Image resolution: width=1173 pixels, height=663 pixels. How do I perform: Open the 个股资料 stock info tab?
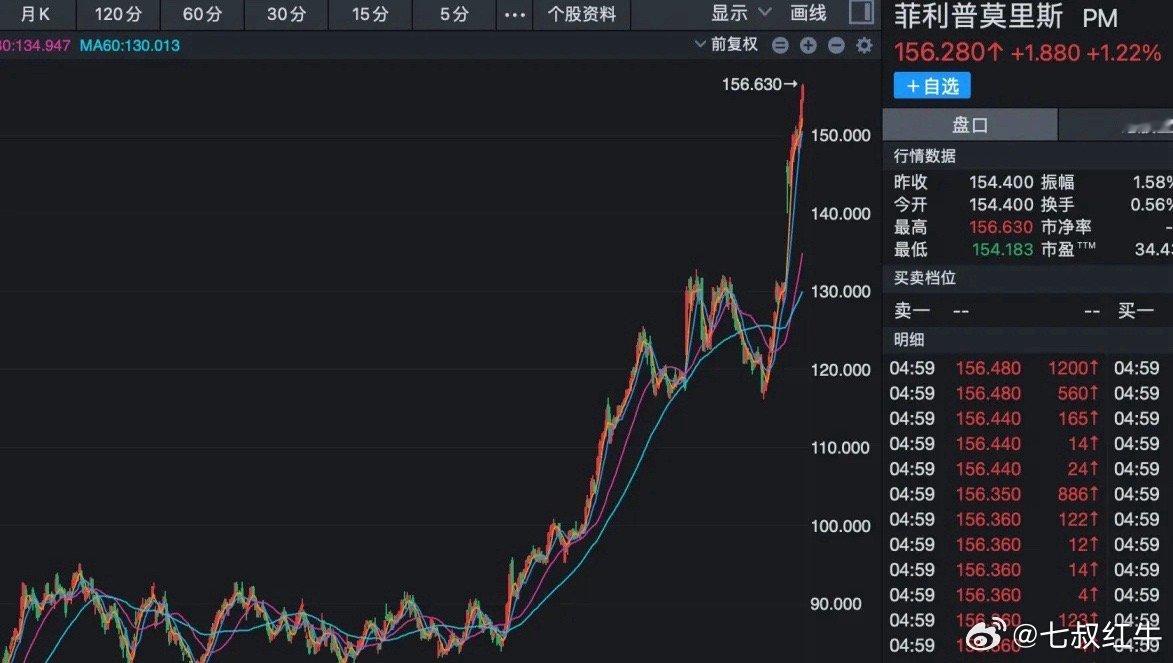coord(582,14)
